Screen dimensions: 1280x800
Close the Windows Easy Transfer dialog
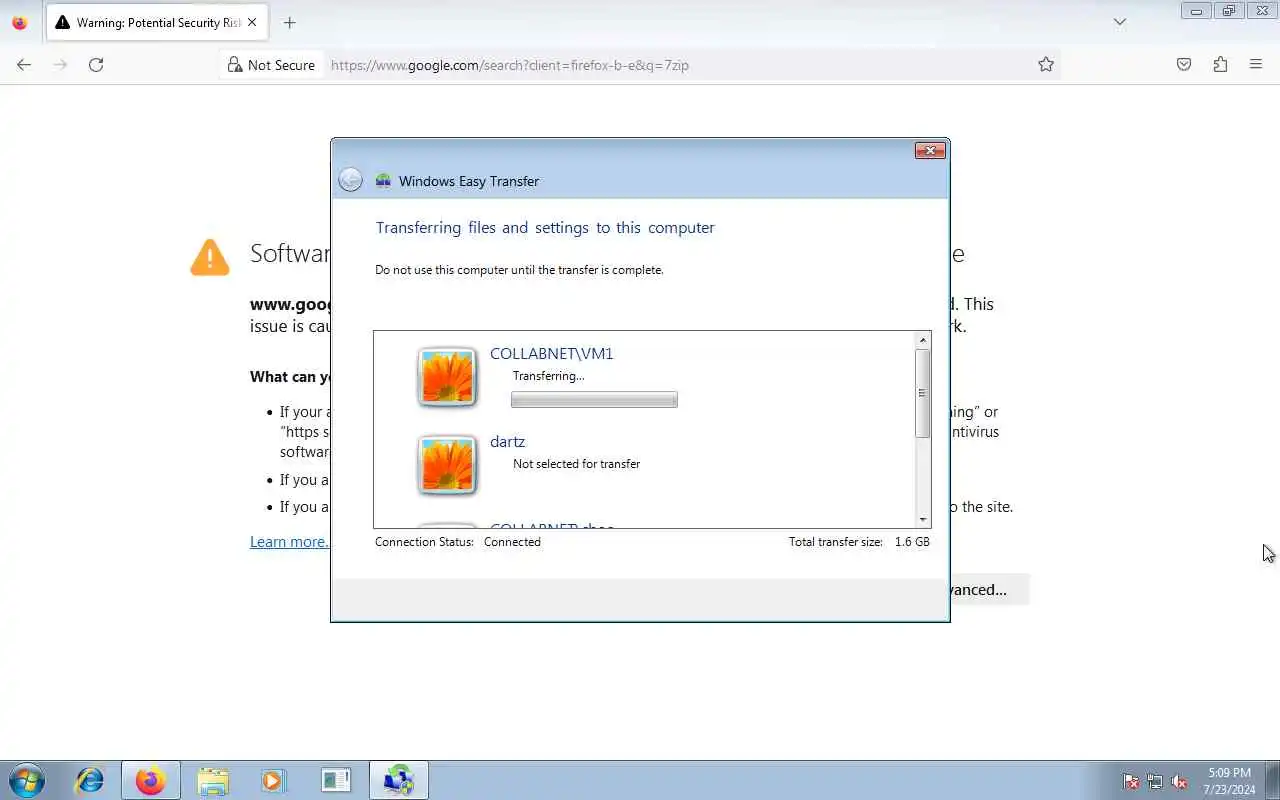[930, 150]
